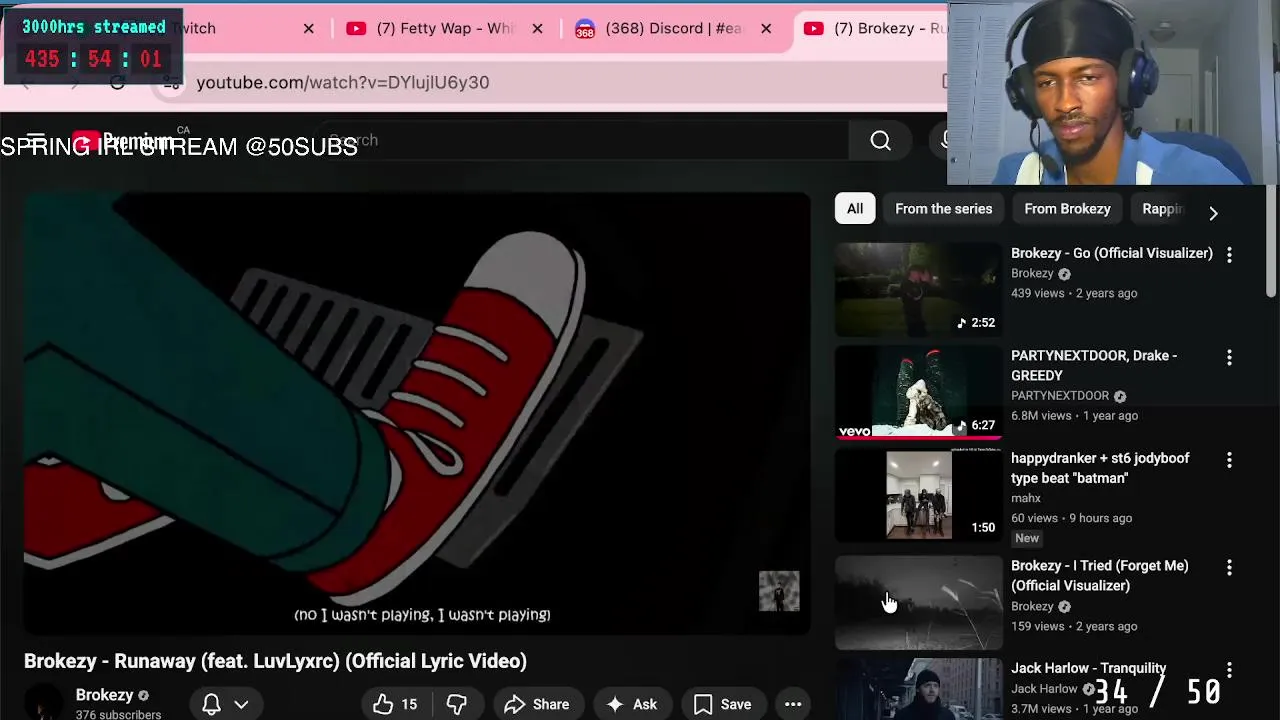The image size is (1280, 720).
Task: Dislike the video with thumbs down
Action: coord(456,704)
